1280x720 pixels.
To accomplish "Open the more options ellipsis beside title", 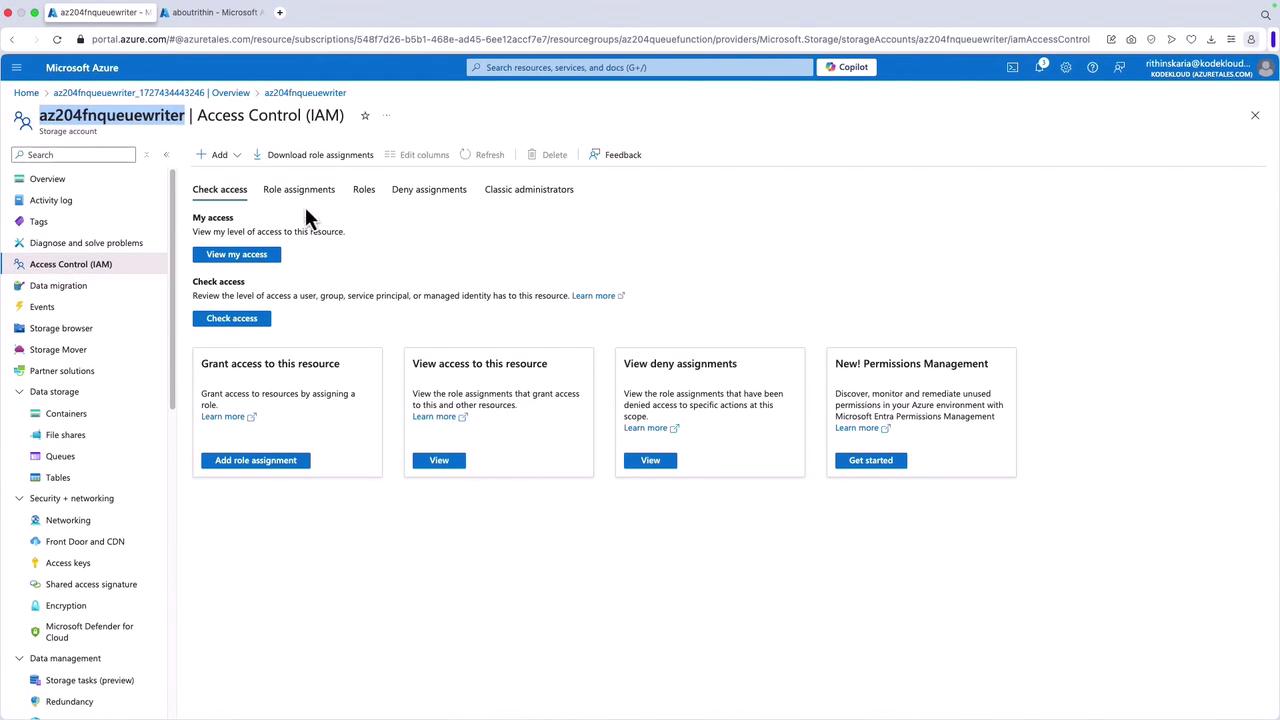I will click(x=387, y=116).
